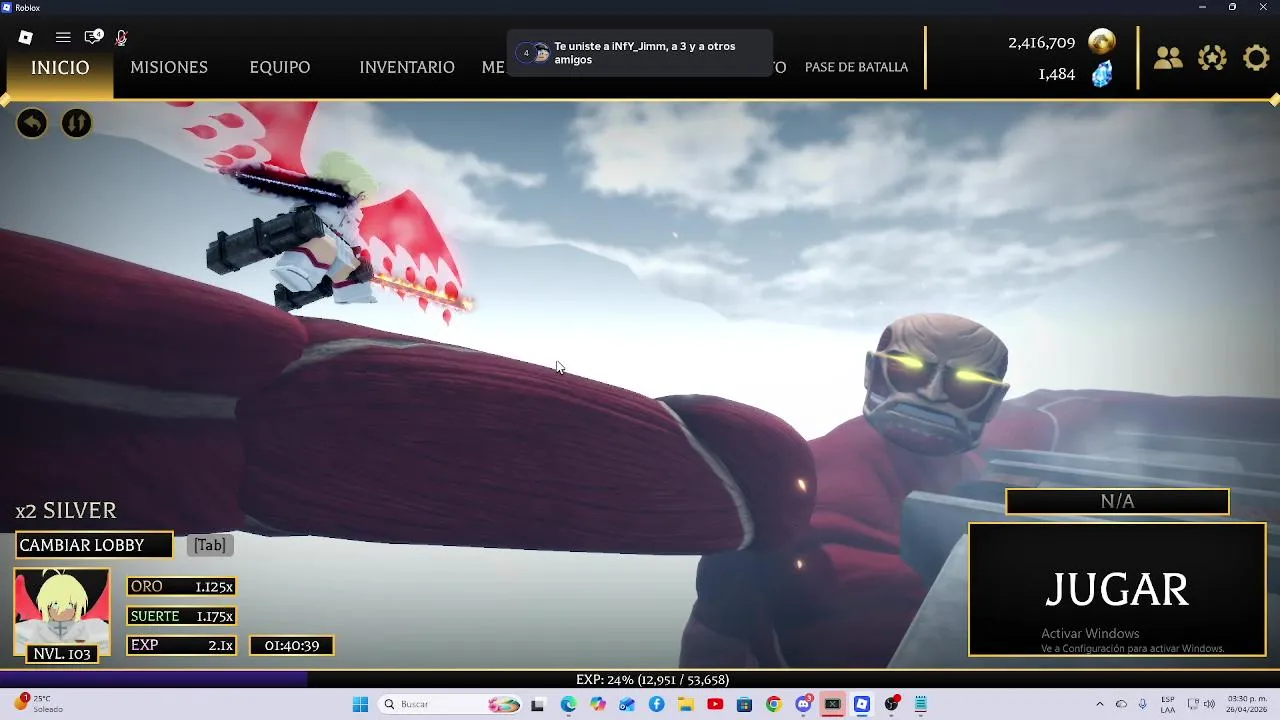The height and width of the screenshot is (720, 1280).
Task: Open the MISIONES tab
Action: point(169,67)
